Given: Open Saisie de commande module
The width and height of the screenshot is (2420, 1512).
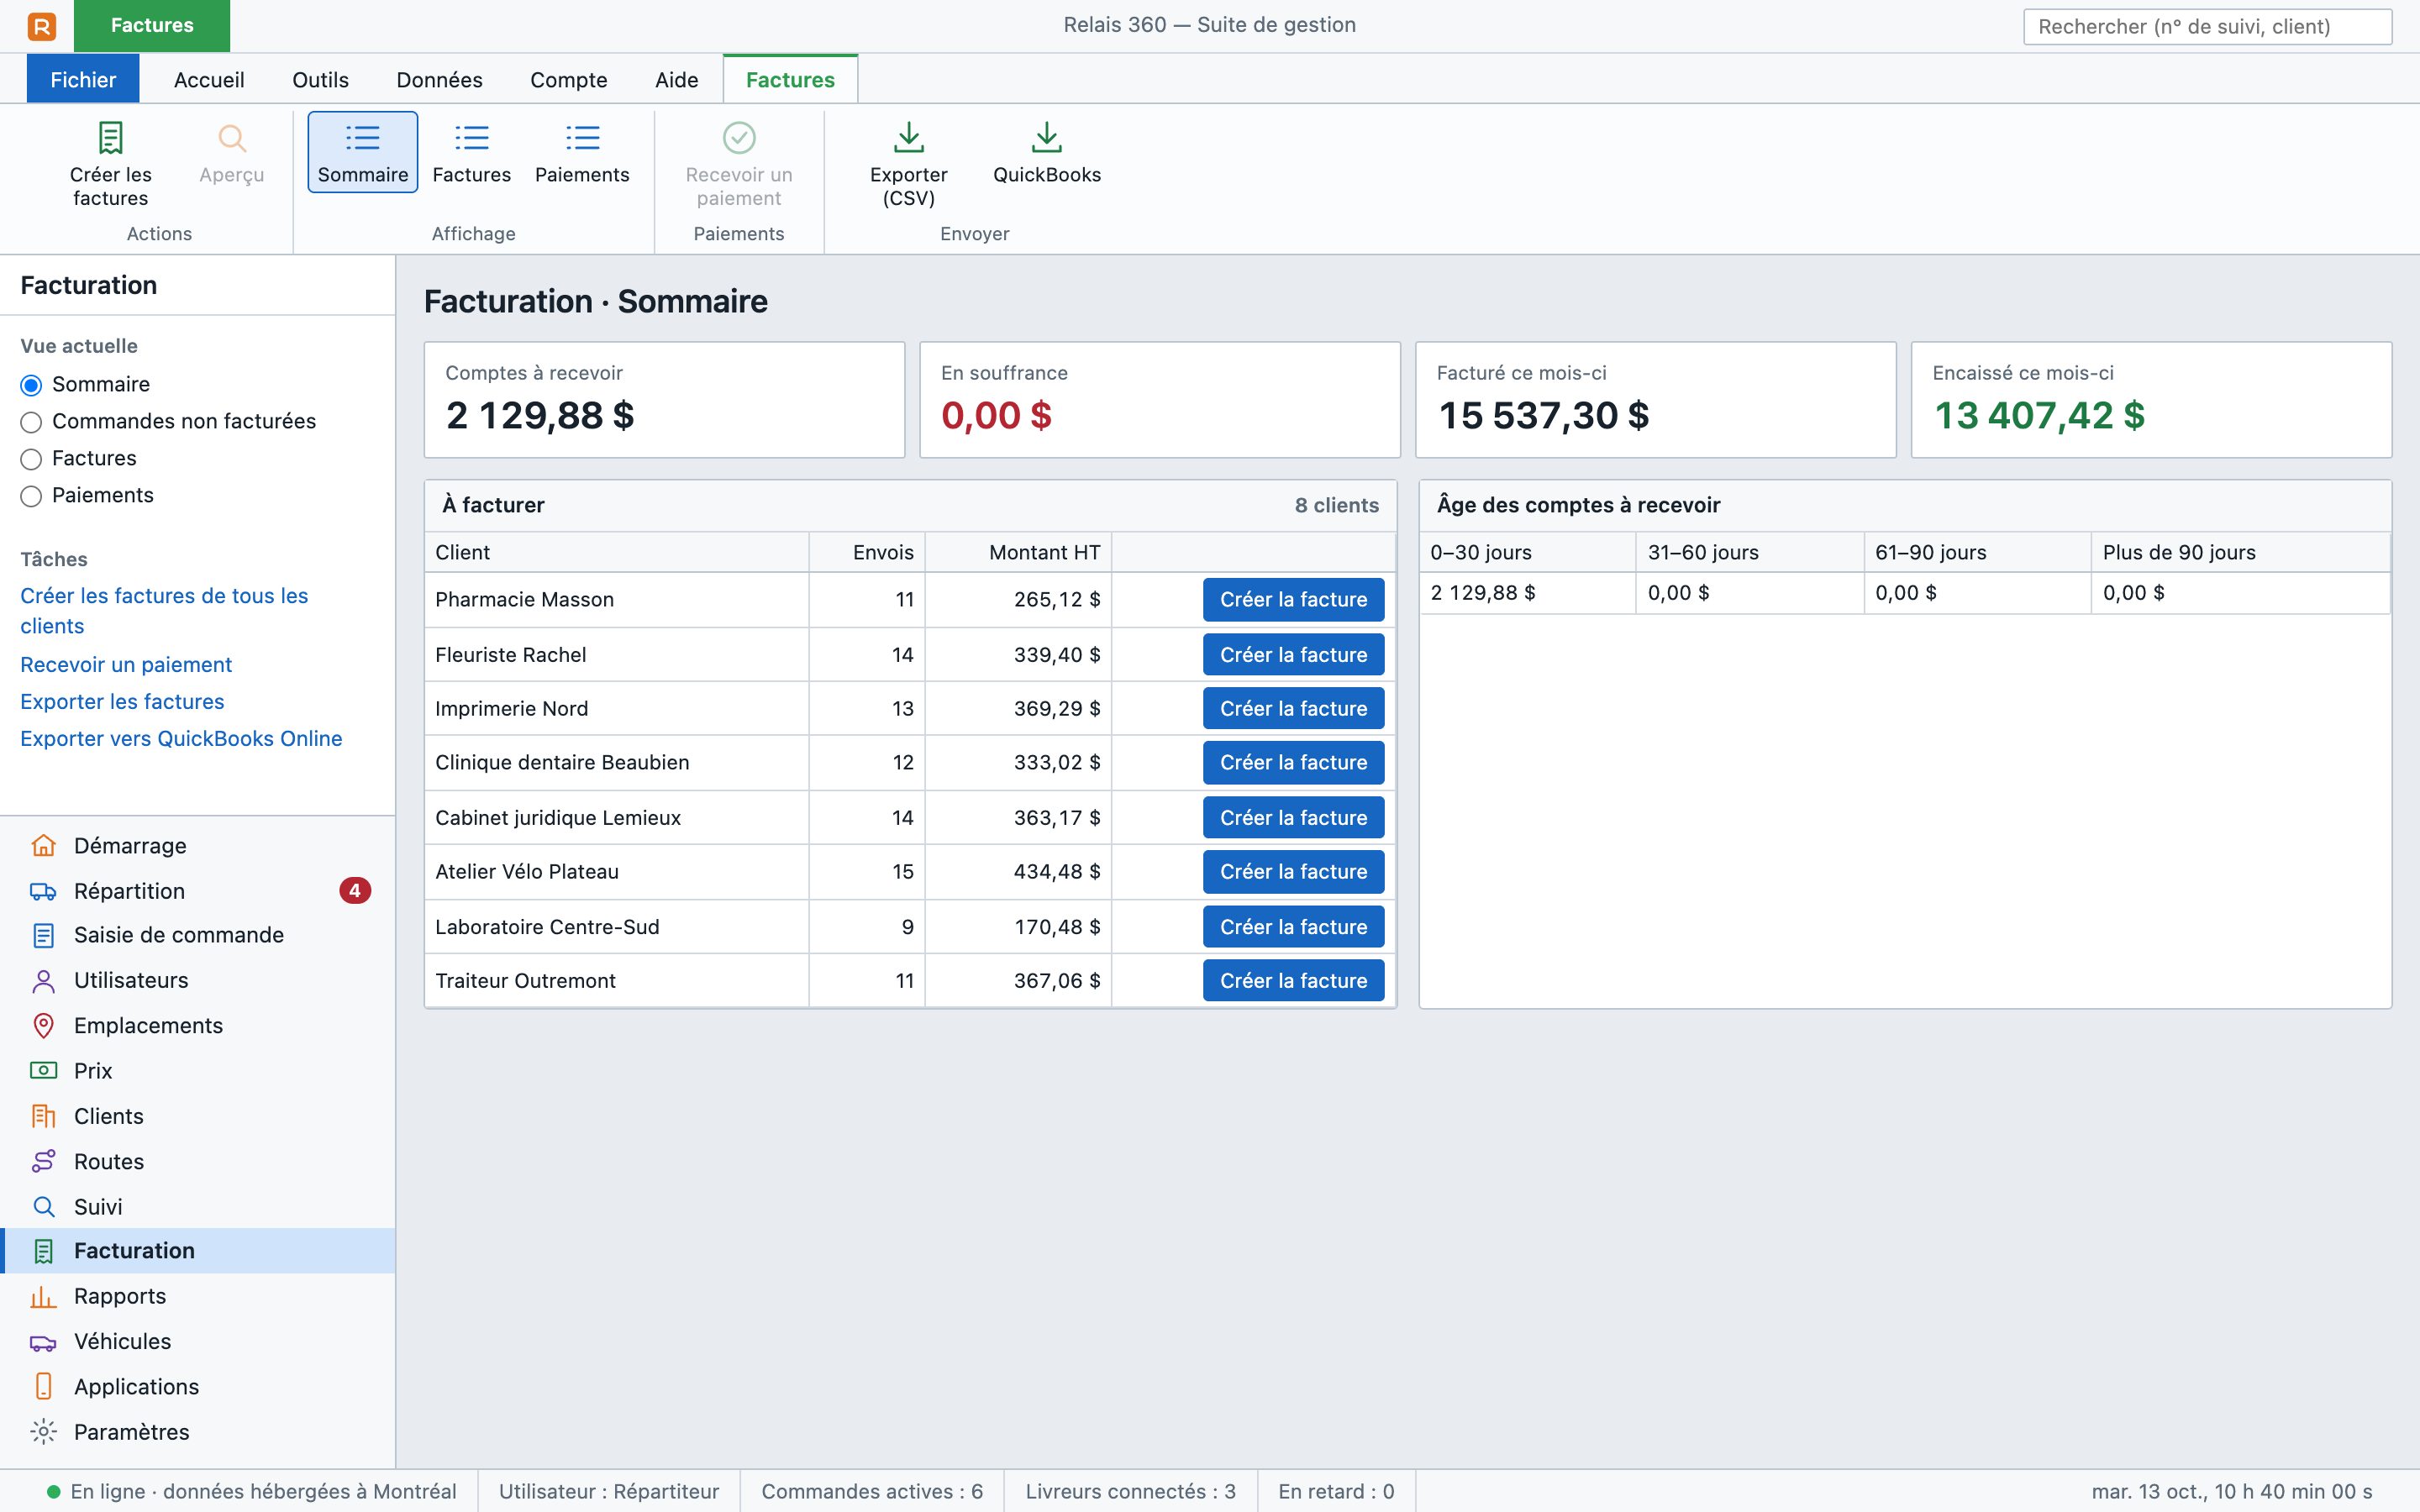Looking at the screenshot, I should pos(197,935).
